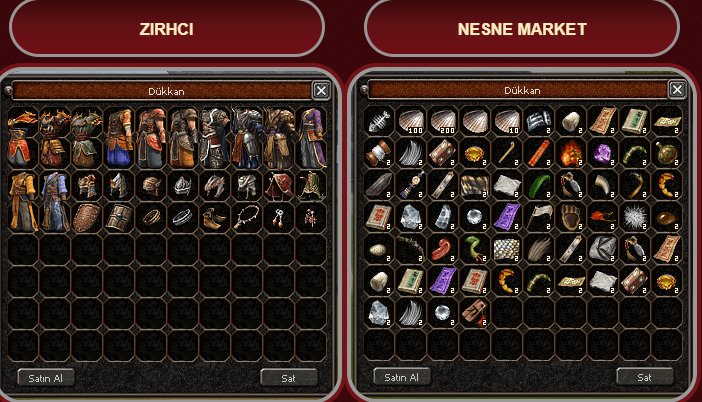The width and height of the screenshot is (702, 402).
Task: Select the boots item in Zırhcı
Action: 215,218
